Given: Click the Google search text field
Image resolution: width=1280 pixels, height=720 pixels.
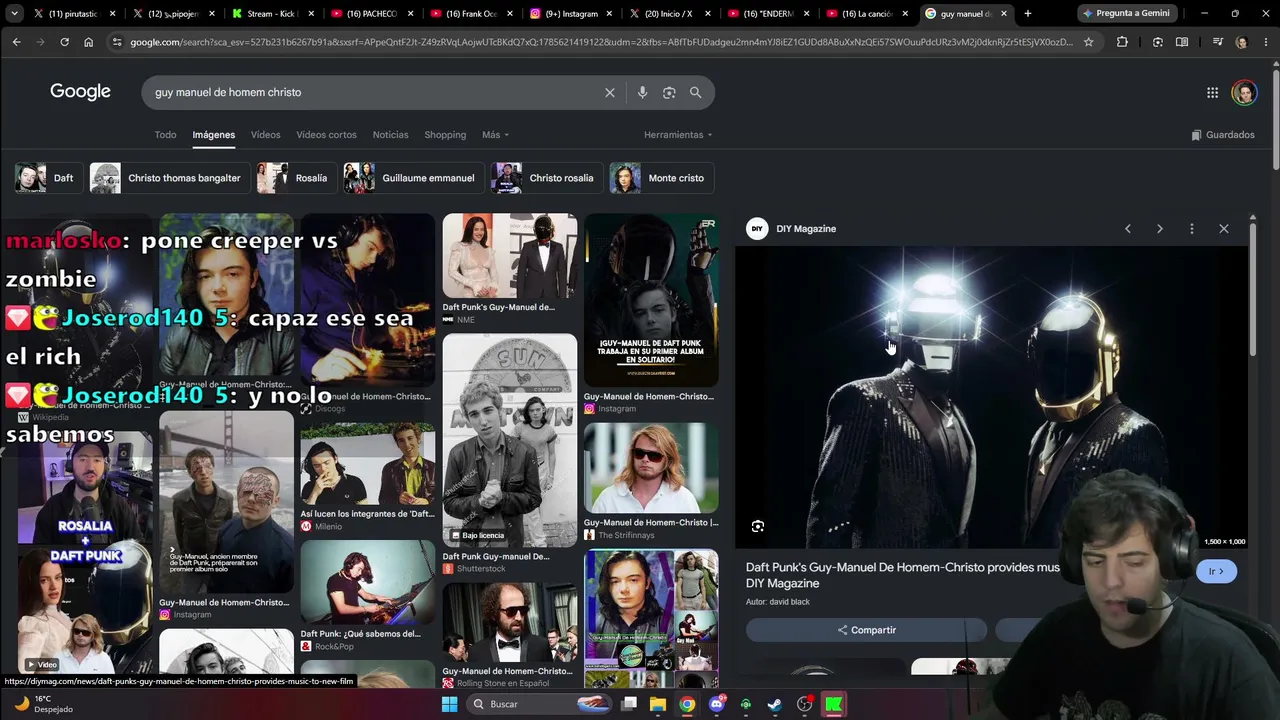Looking at the screenshot, I should tap(375, 92).
